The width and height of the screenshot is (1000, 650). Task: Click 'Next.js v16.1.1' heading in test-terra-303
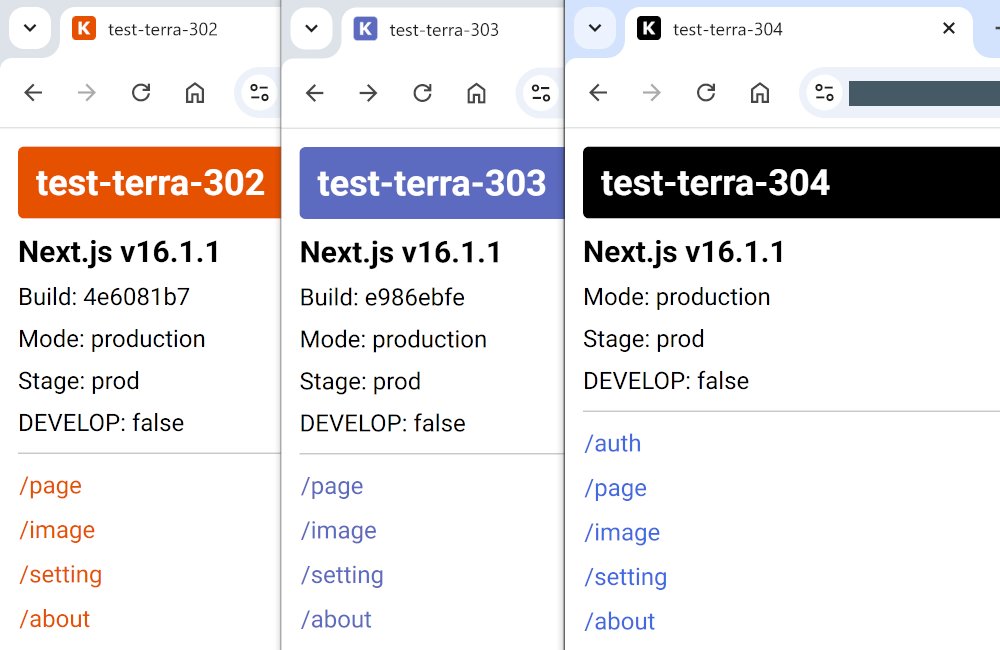[401, 253]
